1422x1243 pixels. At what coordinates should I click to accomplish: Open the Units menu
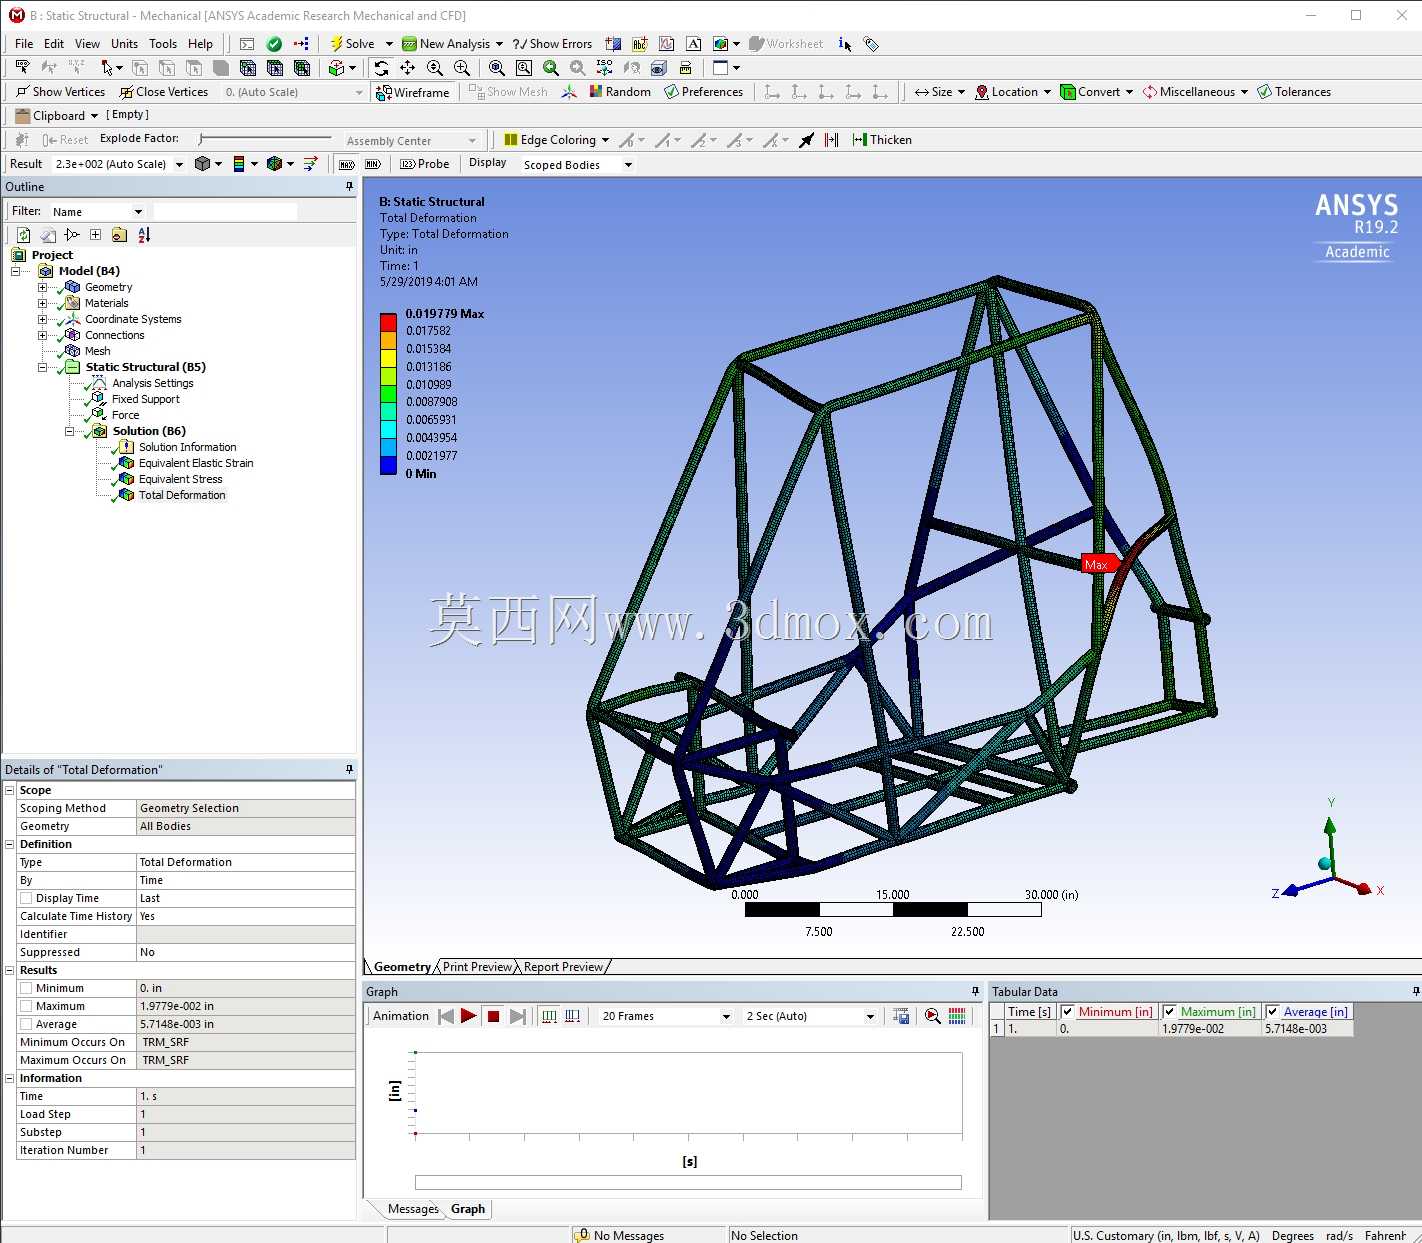124,44
